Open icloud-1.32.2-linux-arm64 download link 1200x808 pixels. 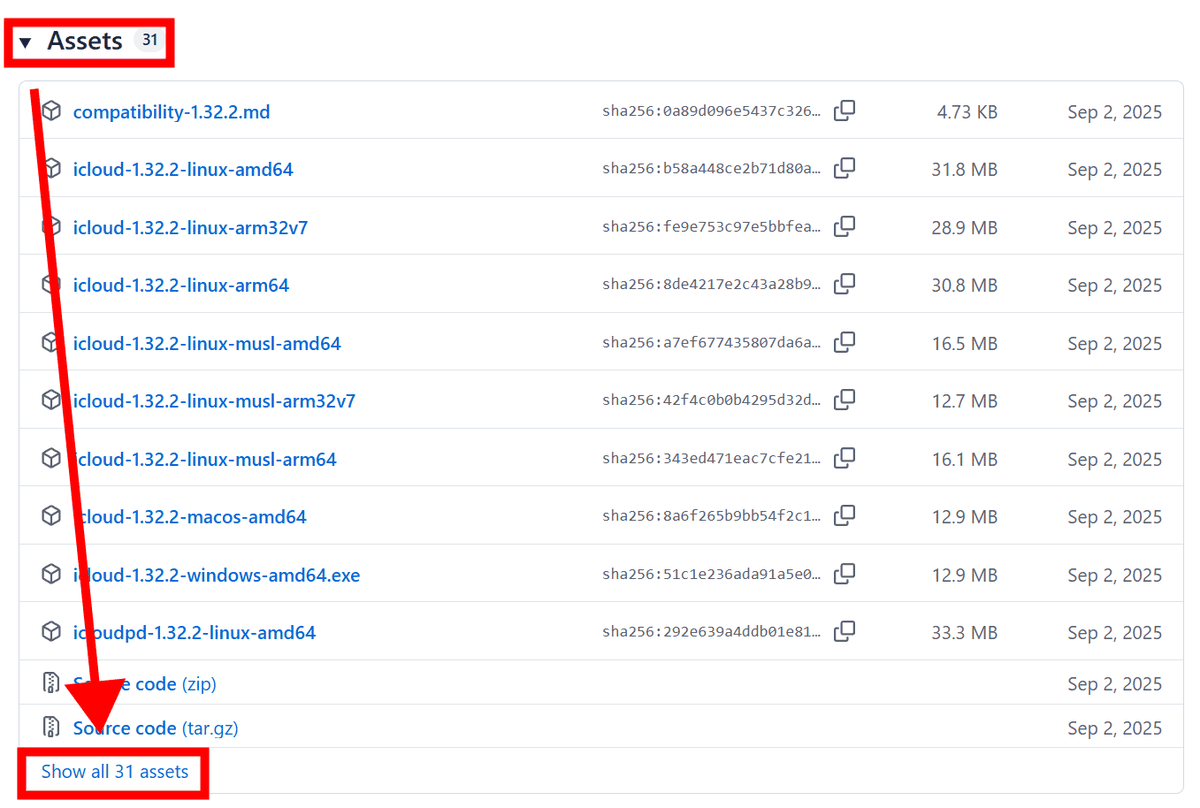click(181, 286)
